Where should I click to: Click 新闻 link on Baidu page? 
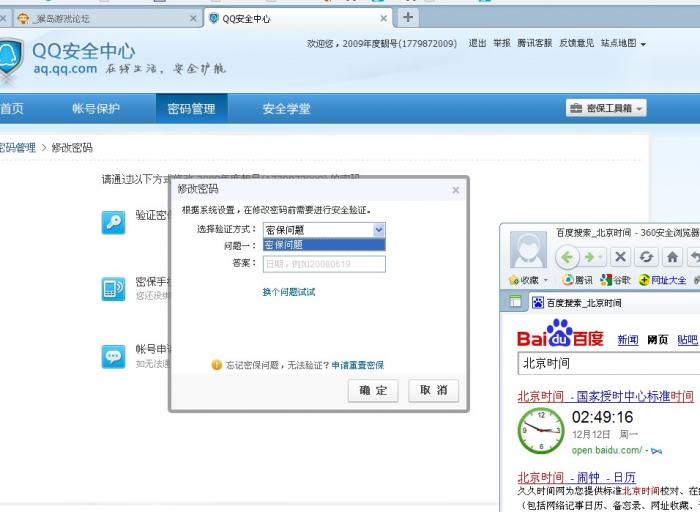(x=628, y=340)
